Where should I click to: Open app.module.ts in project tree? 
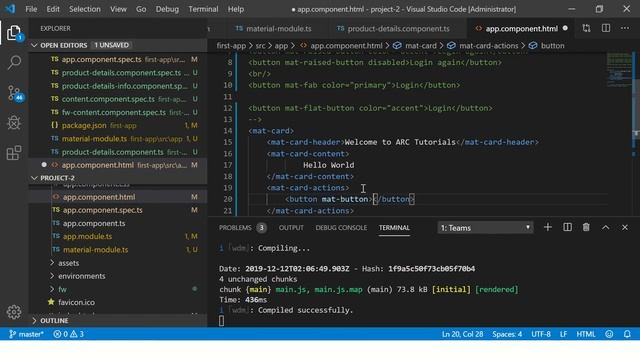tap(118, 236)
